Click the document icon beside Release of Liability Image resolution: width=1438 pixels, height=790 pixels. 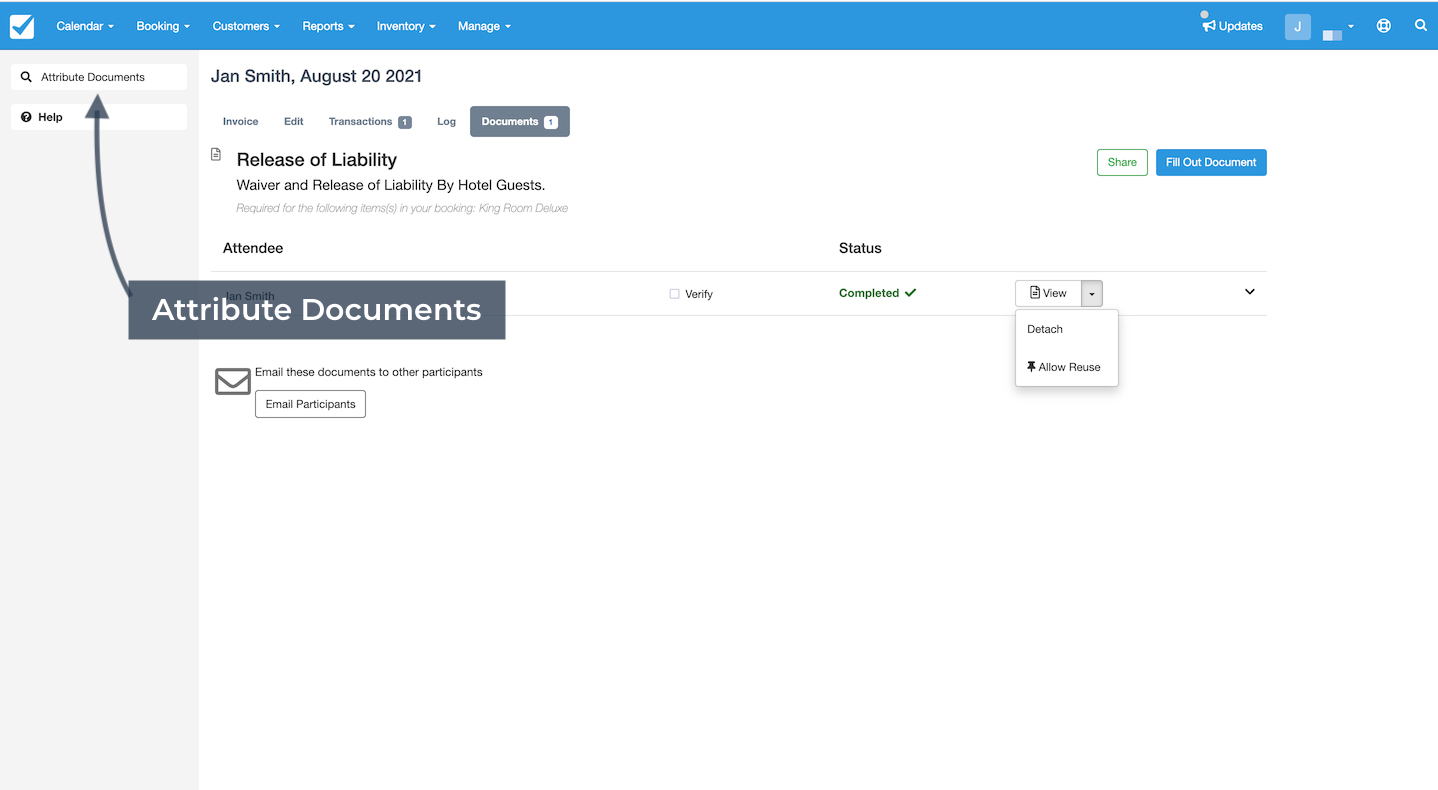pos(216,155)
